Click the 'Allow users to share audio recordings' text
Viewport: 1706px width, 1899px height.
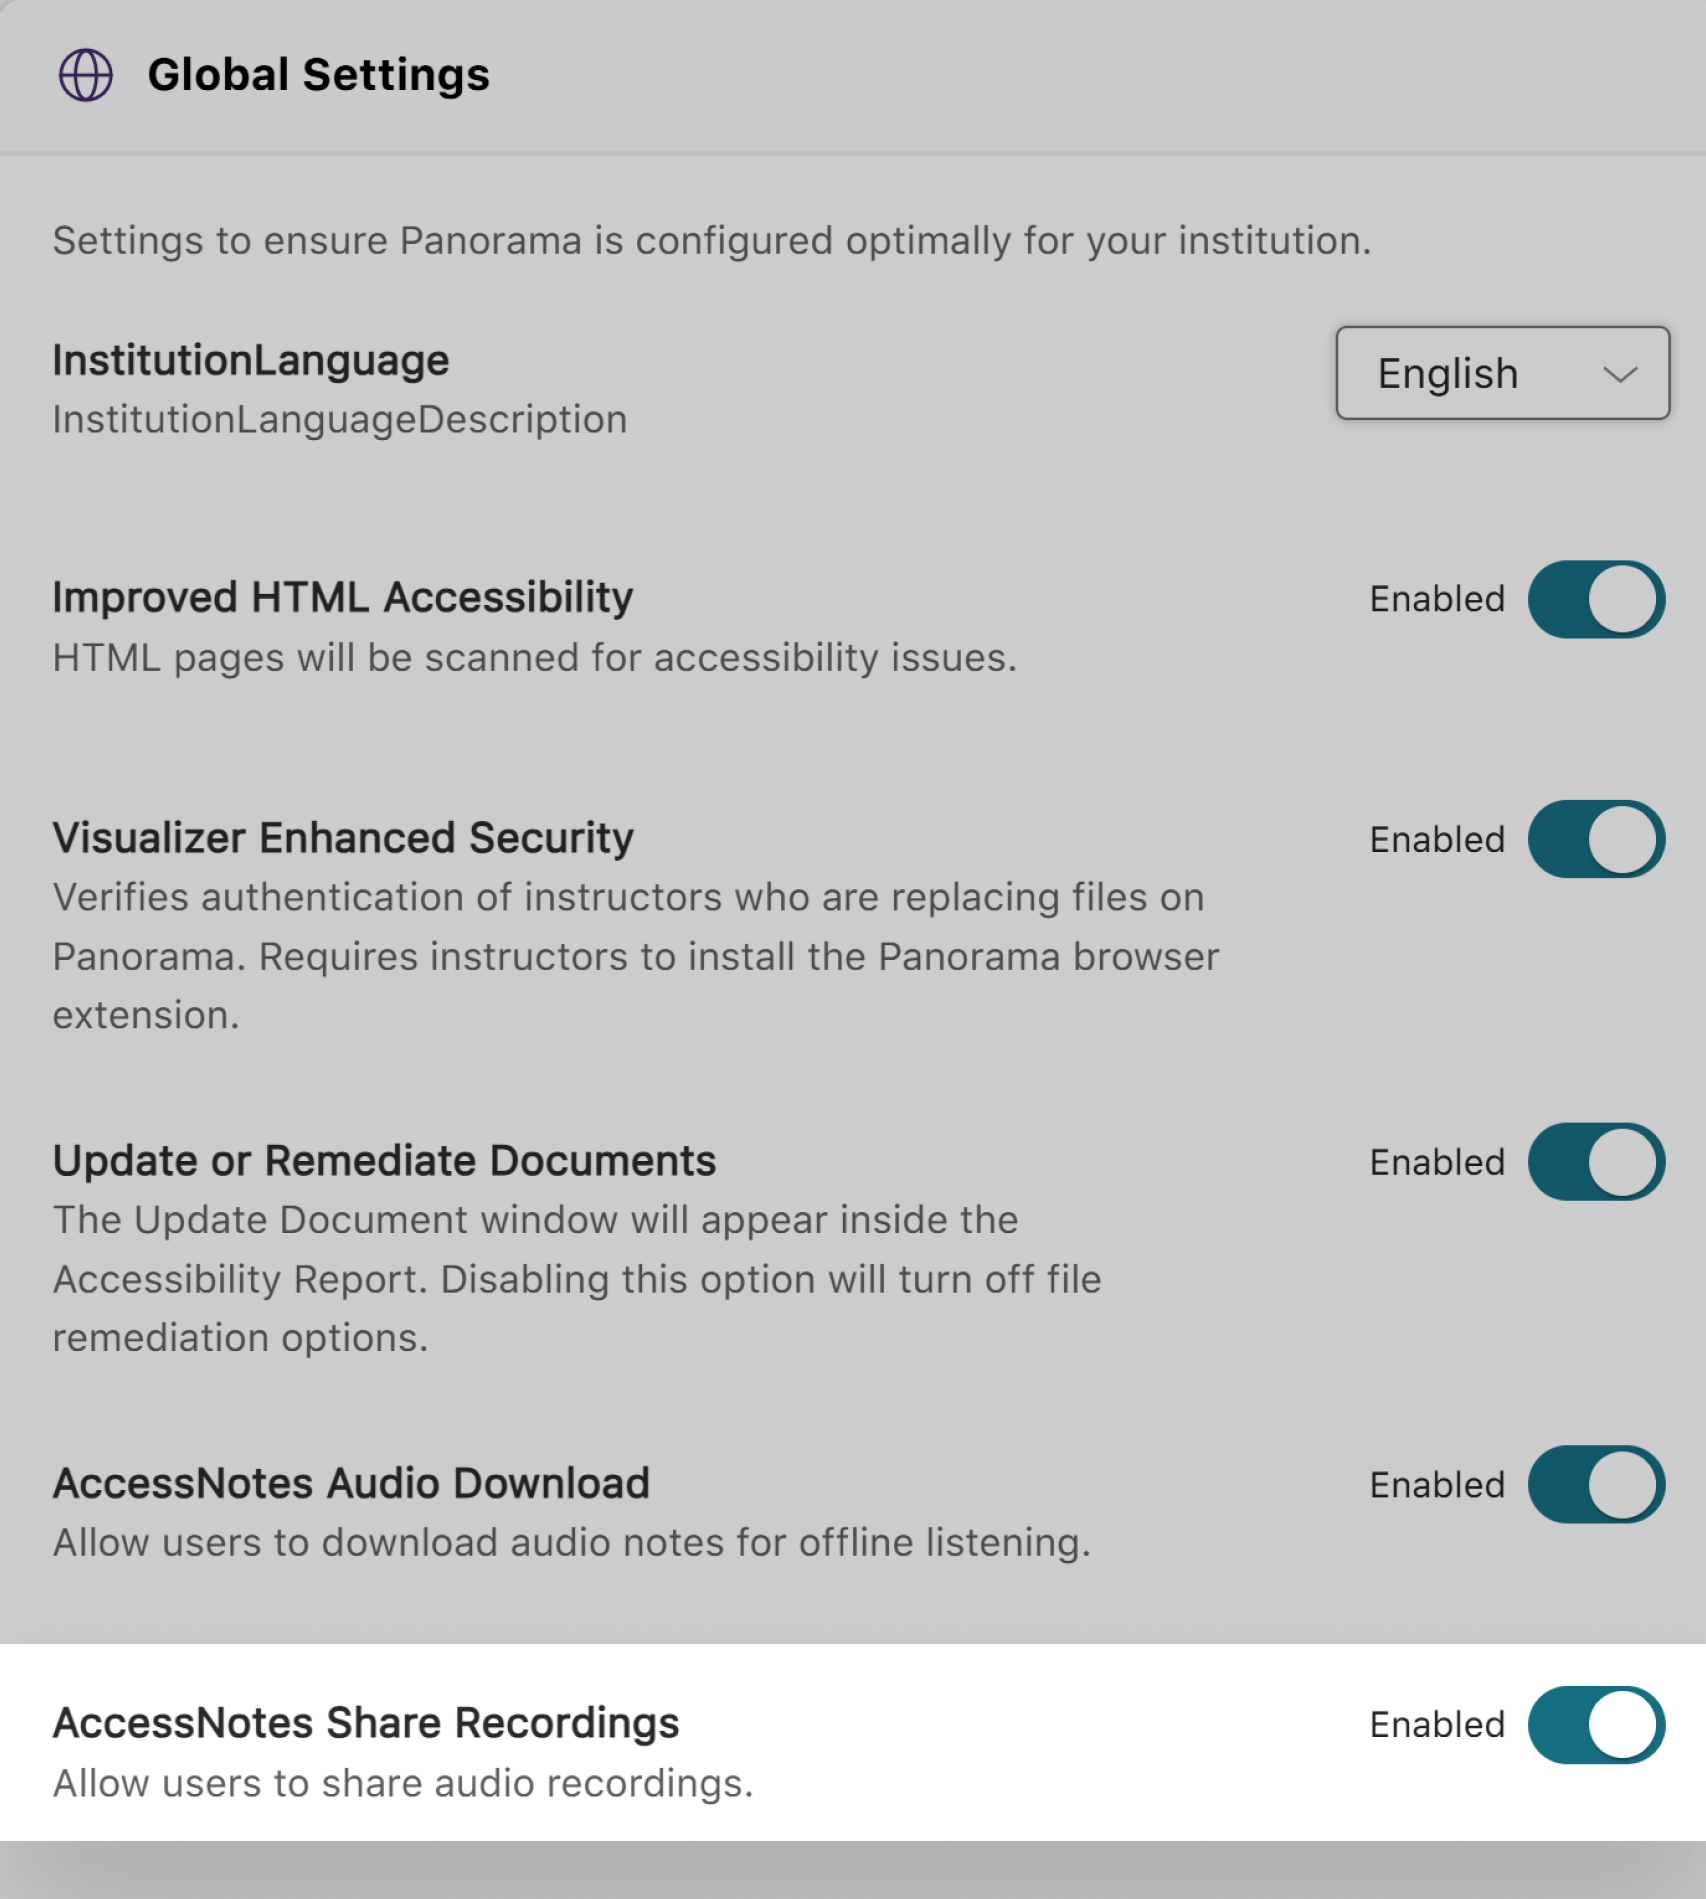(x=403, y=1784)
